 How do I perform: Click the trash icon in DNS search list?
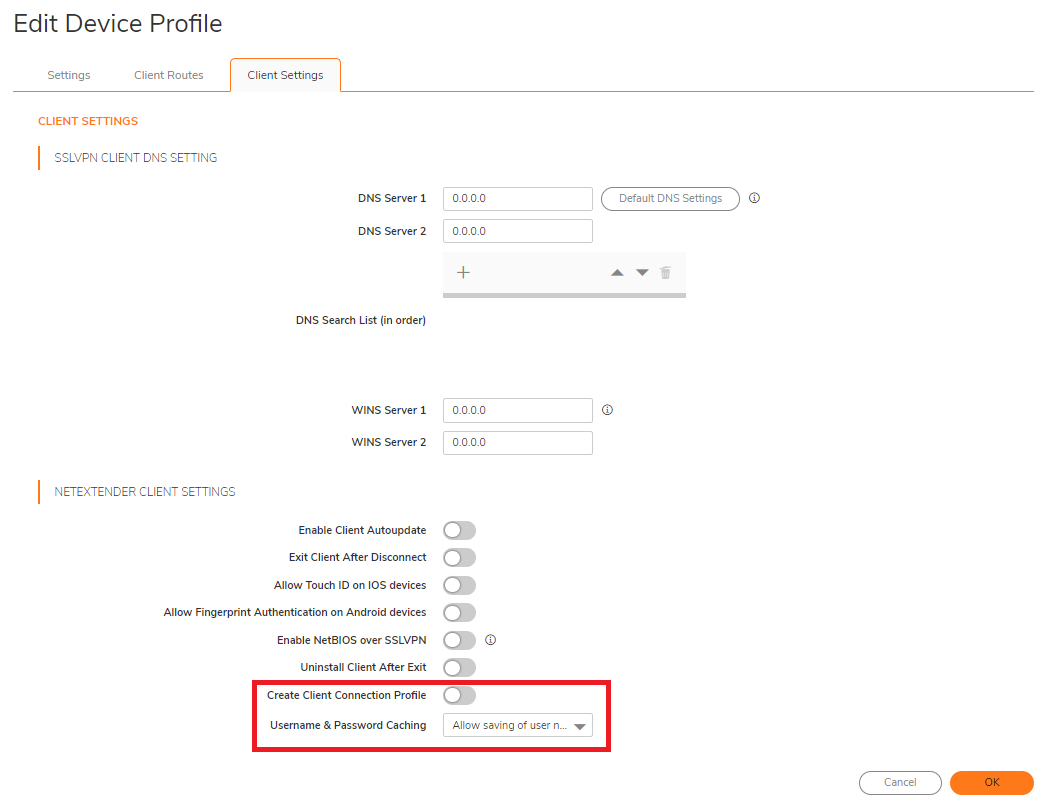pos(665,273)
